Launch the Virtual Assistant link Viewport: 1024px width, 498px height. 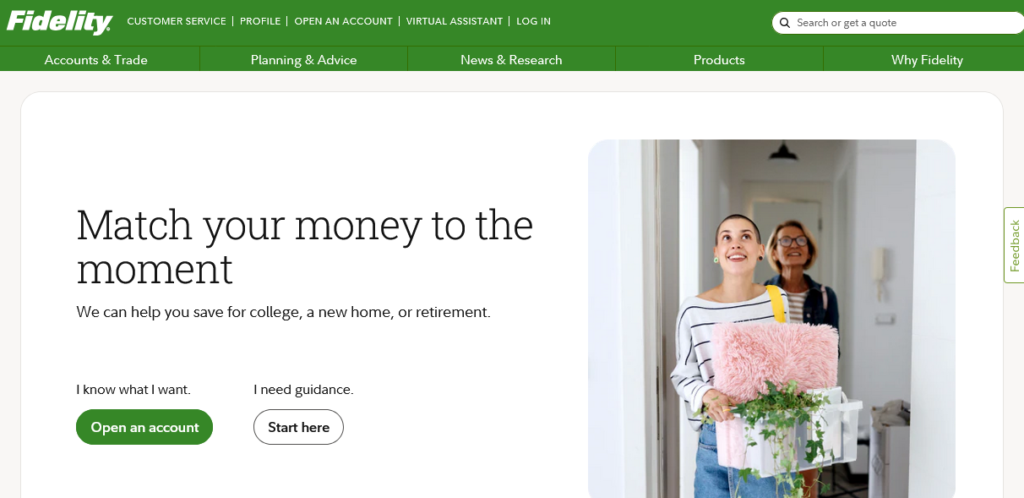455,22
